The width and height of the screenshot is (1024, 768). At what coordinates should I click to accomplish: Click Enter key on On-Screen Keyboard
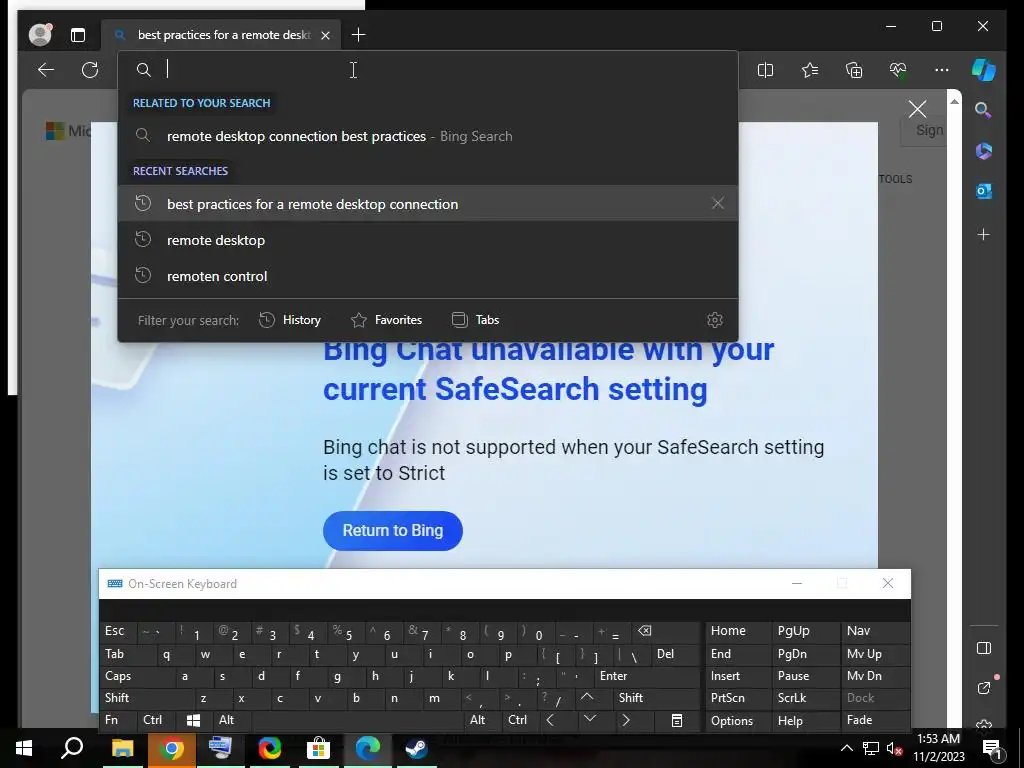click(647, 677)
